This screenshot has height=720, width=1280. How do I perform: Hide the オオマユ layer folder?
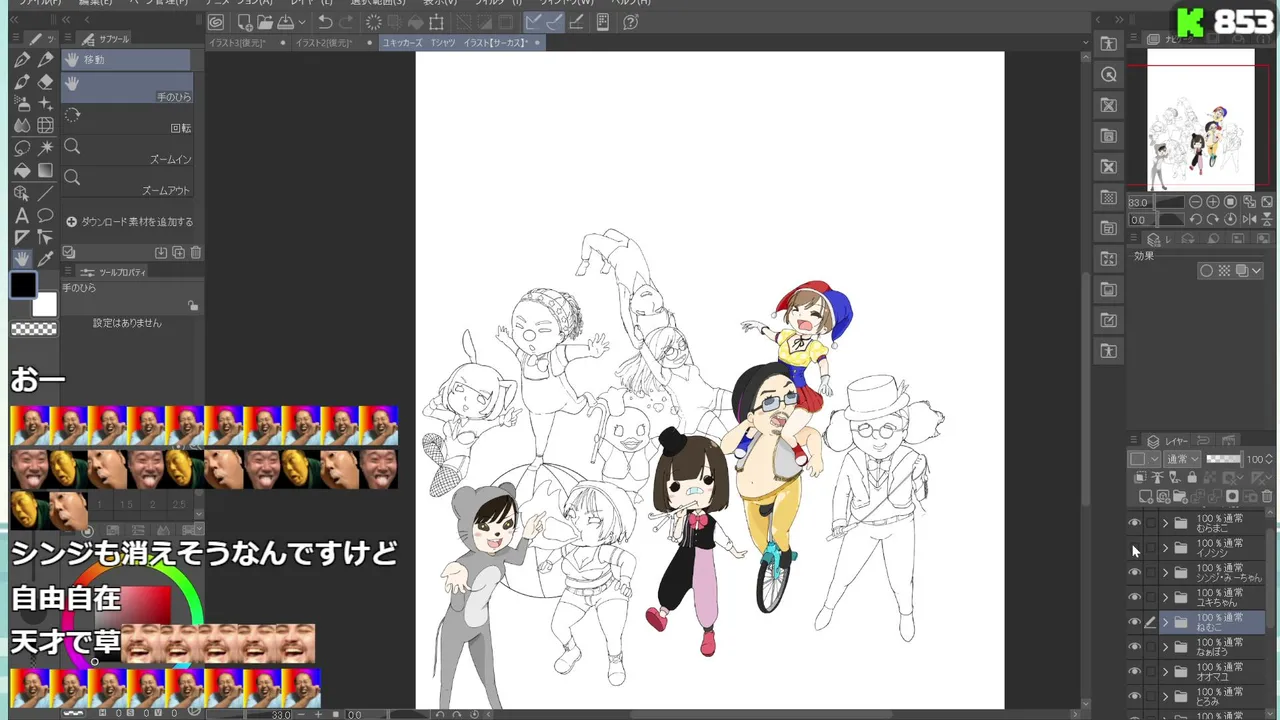pos(1134,672)
